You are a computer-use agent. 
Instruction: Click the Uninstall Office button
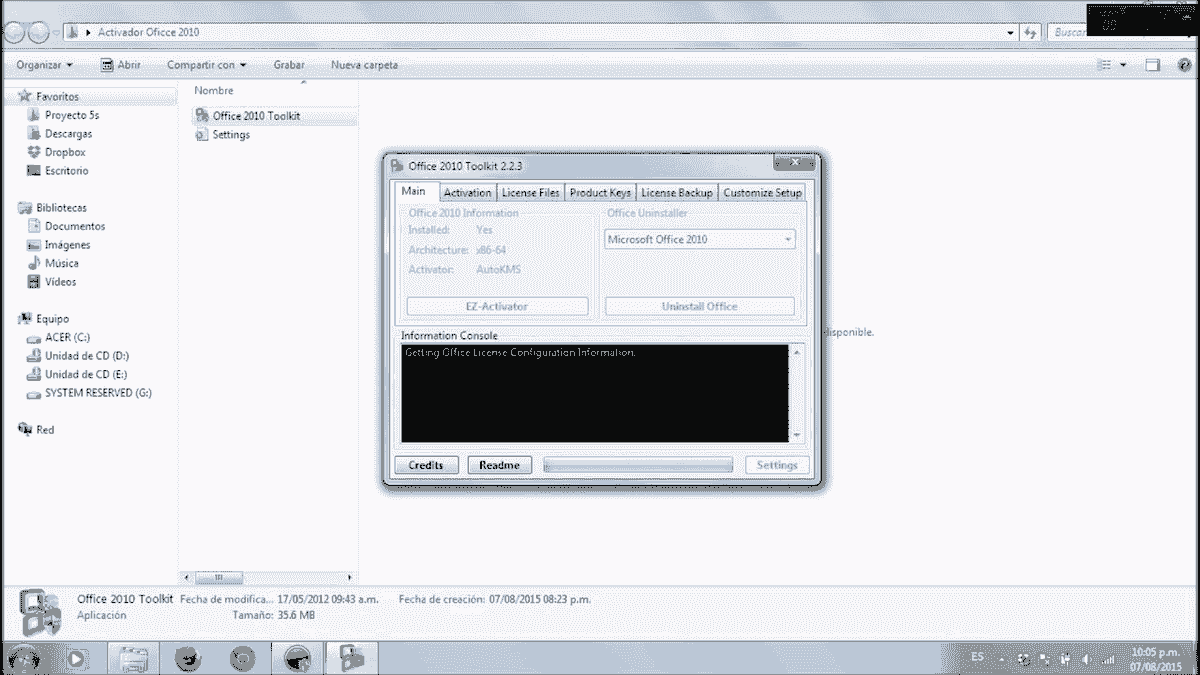tap(700, 306)
